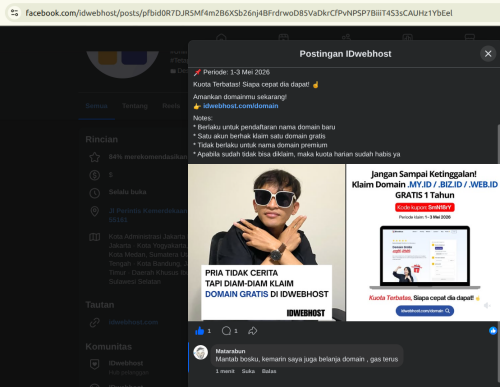Image resolution: width=500 pixels, height=387 pixels.
Task: Click the dollar price range icon
Action: [95, 175]
